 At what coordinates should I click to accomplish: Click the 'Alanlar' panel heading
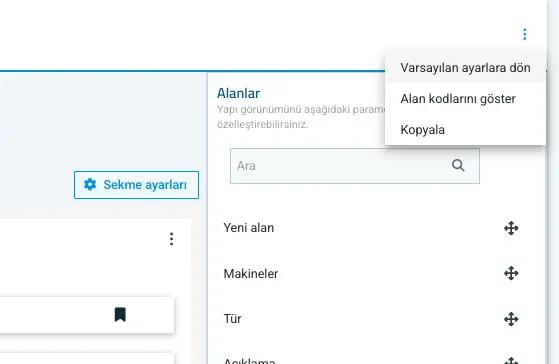(238, 93)
